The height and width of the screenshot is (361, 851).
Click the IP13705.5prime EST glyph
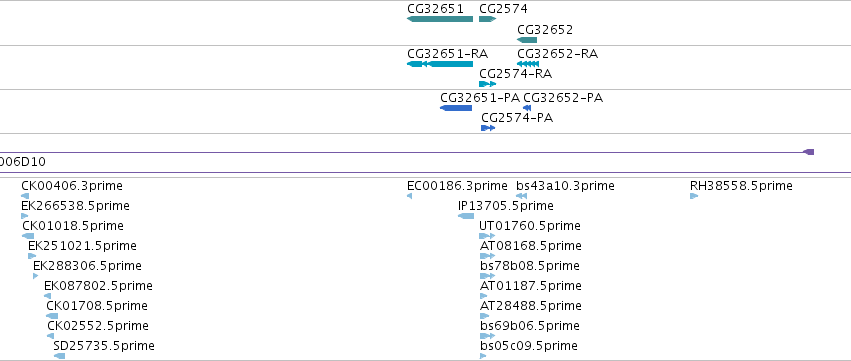point(466,216)
